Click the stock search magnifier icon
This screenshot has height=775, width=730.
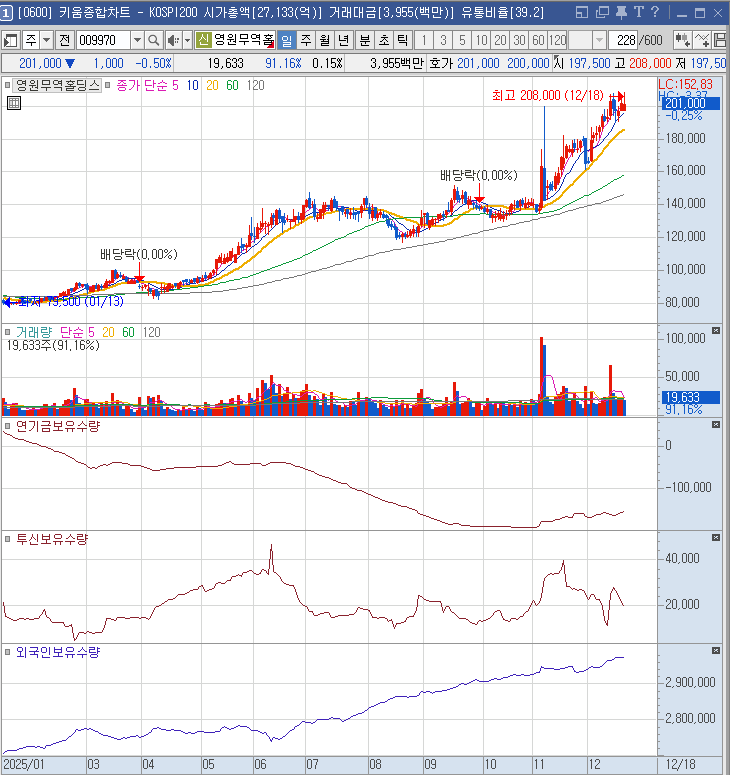click(154, 40)
